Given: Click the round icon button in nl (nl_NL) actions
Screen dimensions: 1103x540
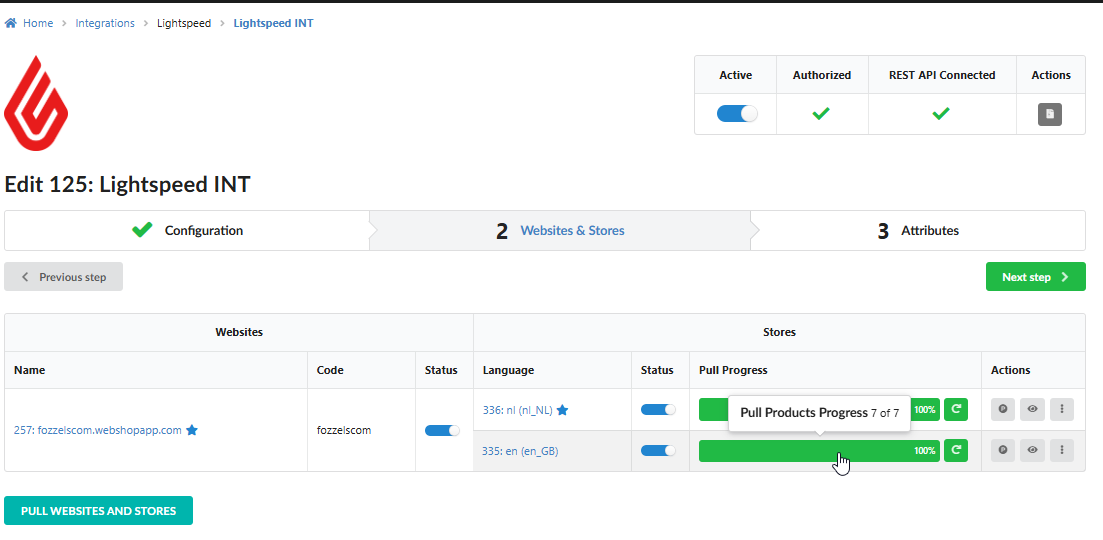Looking at the screenshot, I should pyautogui.click(x=1003, y=409).
